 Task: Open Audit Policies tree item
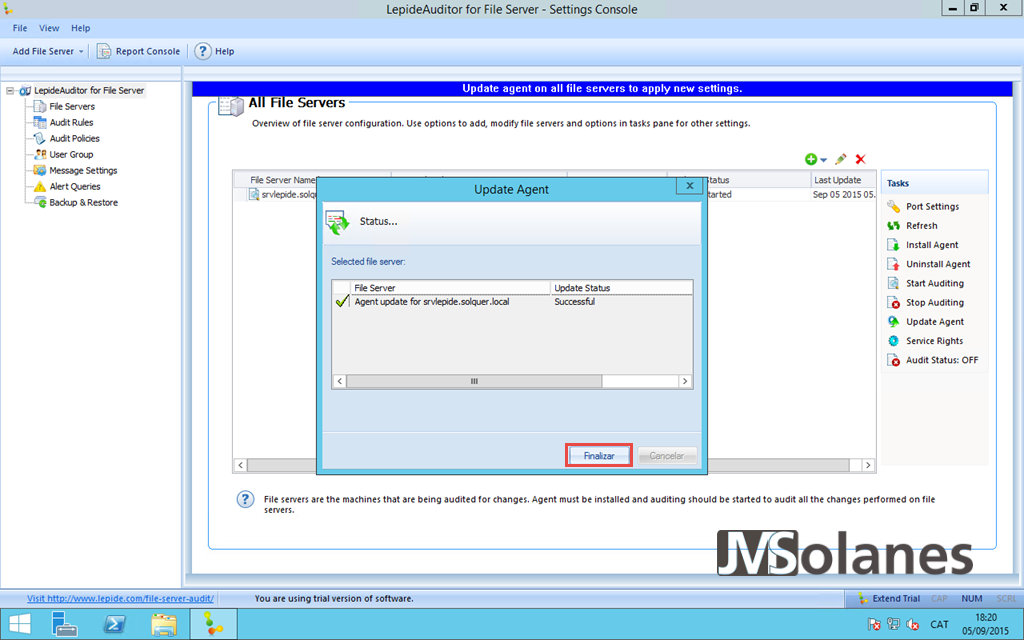pos(74,138)
